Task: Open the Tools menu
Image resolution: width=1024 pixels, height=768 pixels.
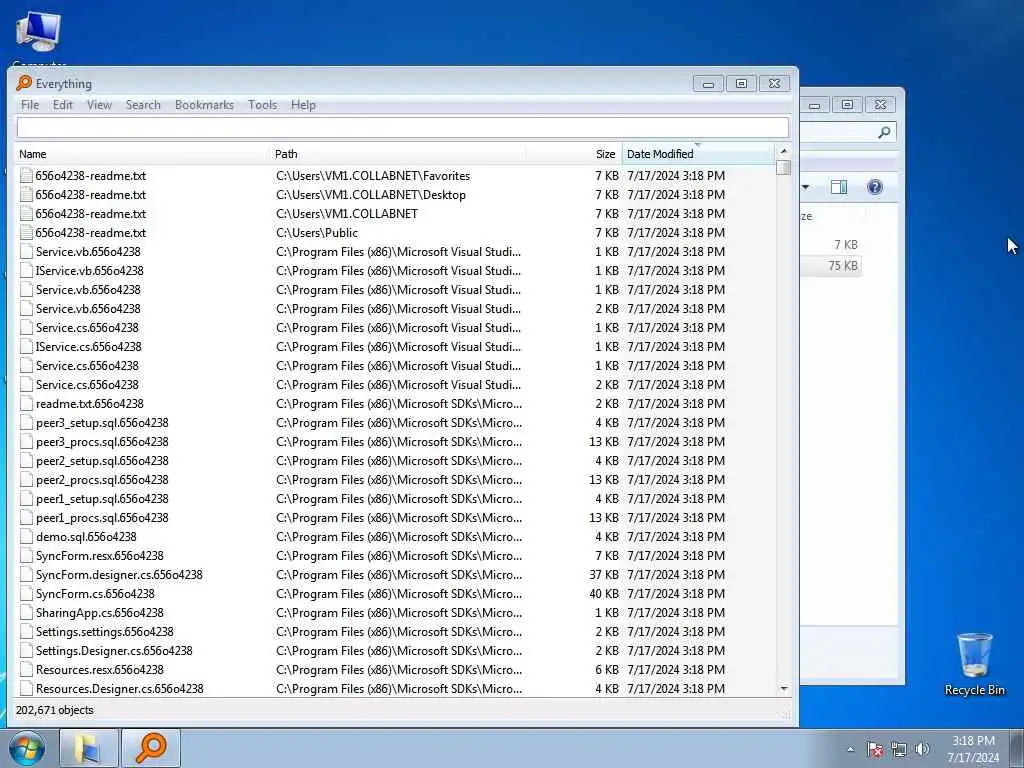Action: [263, 104]
